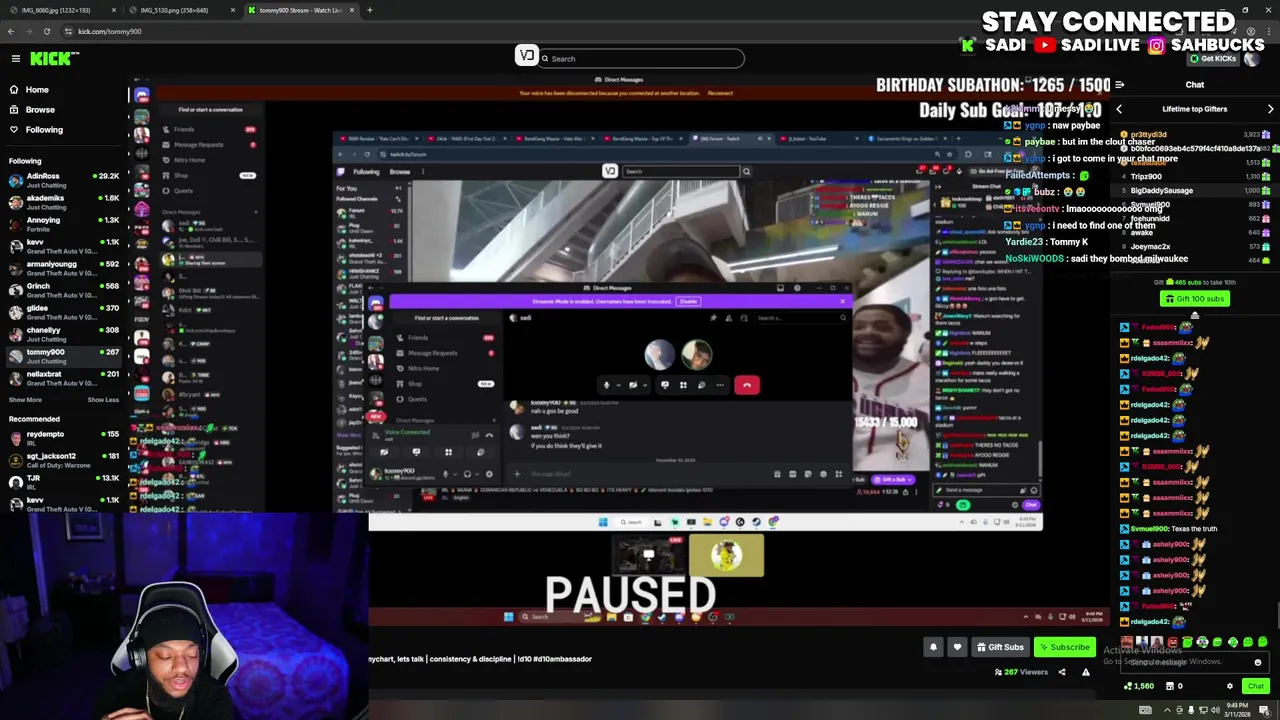Screen dimensions: 1280x720
Task: Show next leaderboard with the right chevron
Action: coord(1270,109)
